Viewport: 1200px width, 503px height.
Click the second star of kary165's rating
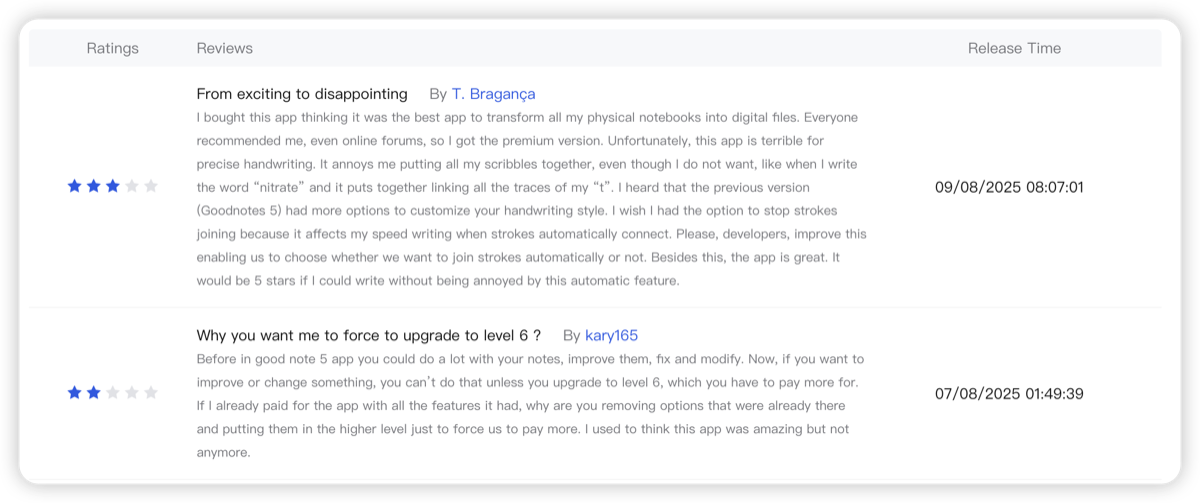click(93, 393)
